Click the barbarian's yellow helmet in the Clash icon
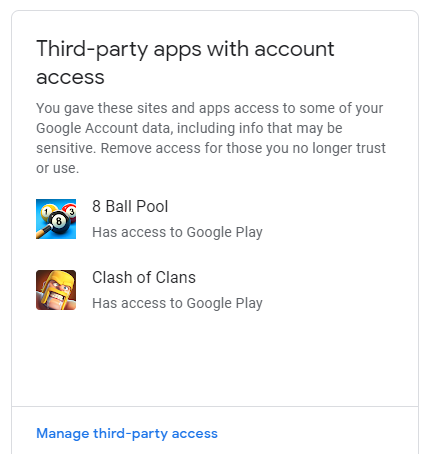434x454 pixels. (57, 279)
